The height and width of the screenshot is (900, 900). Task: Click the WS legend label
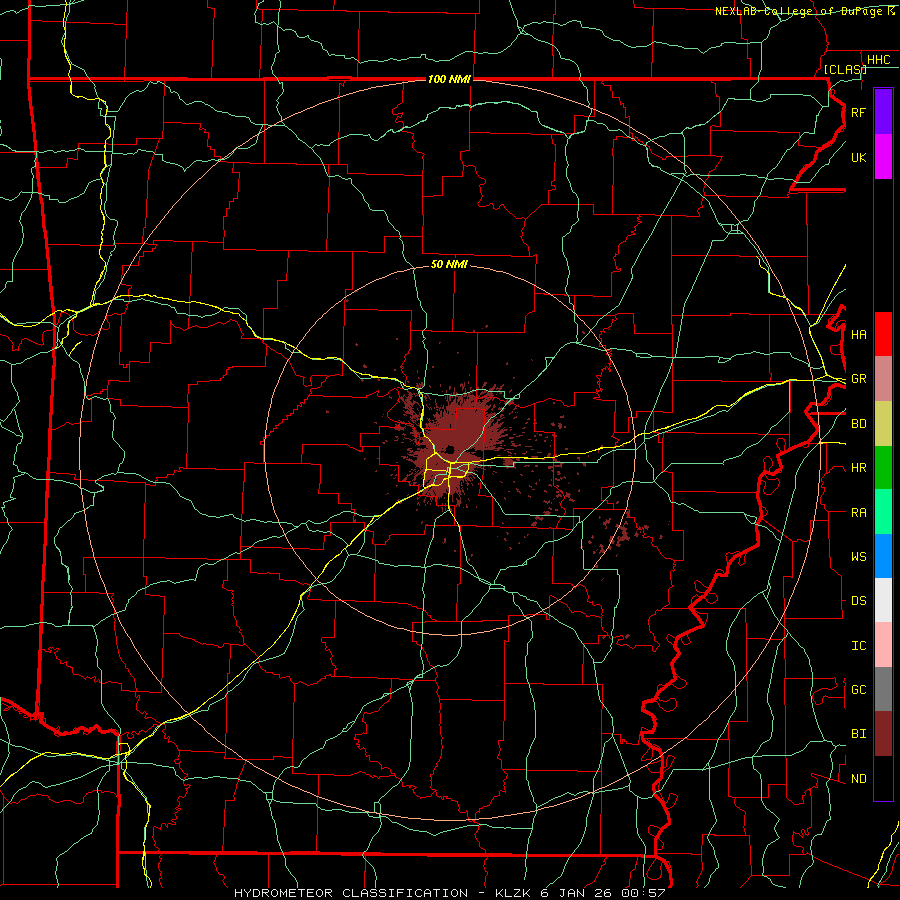tap(858, 557)
